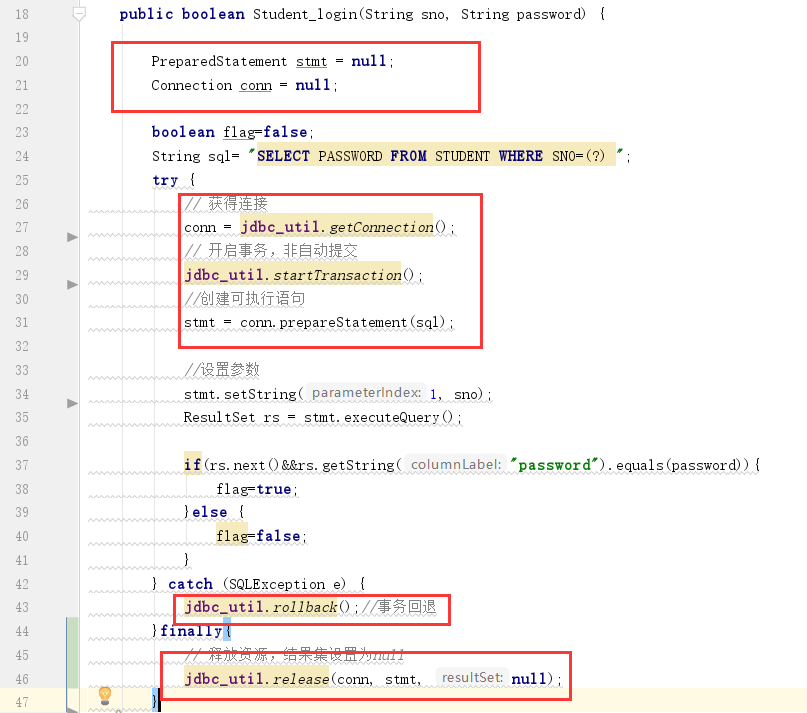Click rs.next() call on line 37
This screenshot has width=807, height=713.
(244, 466)
